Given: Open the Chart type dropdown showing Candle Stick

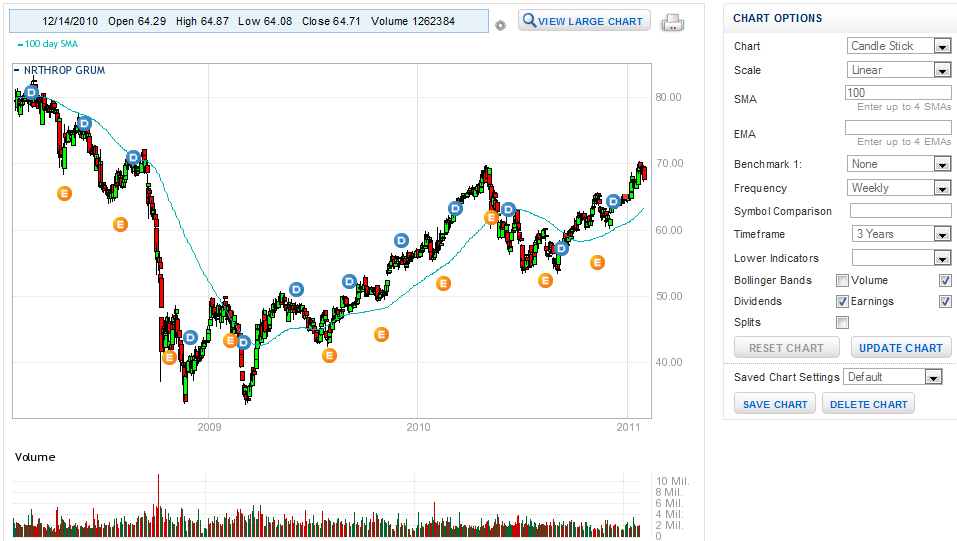Looking at the screenshot, I should [899, 46].
